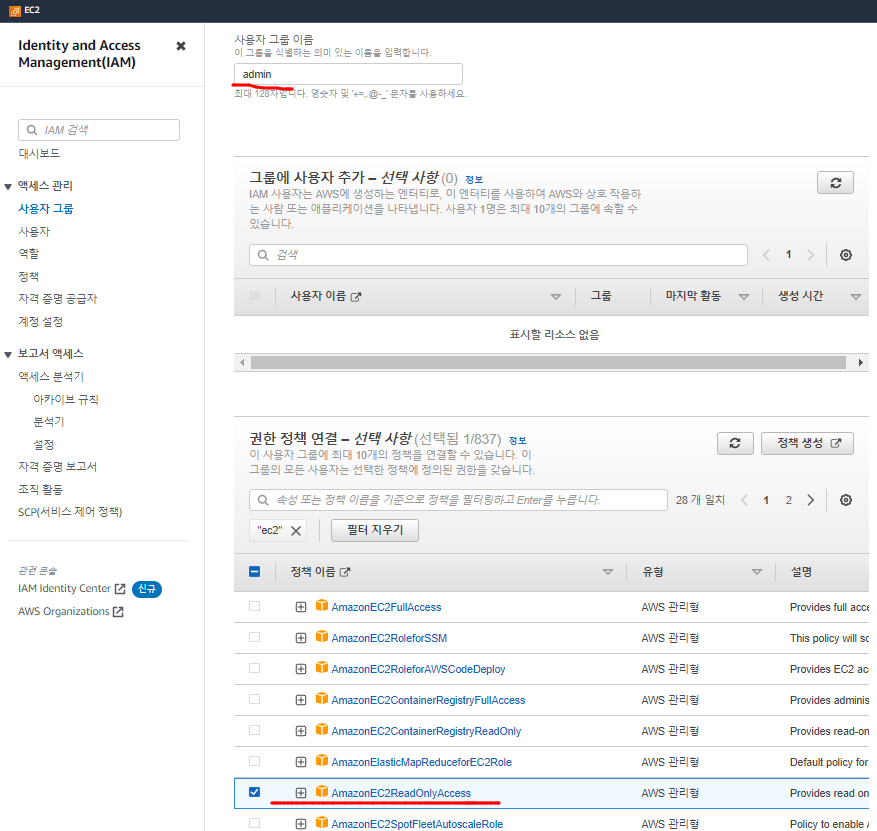This screenshot has height=831, width=877.
Task: Click the 필터 지우기 button
Action: (375, 530)
